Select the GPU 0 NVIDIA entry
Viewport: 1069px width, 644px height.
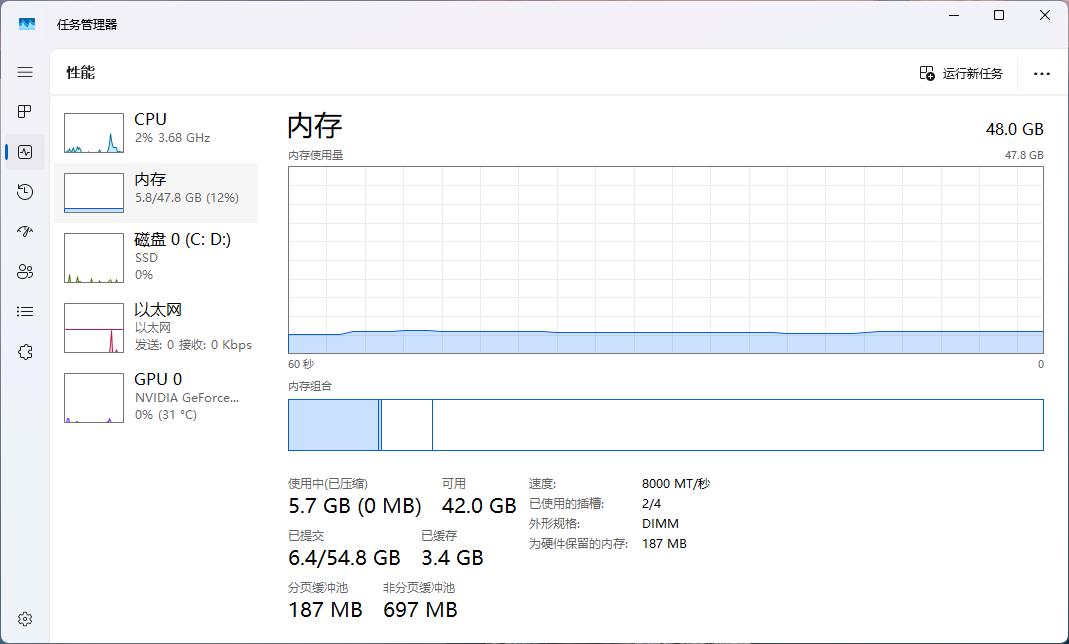(156, 396)
